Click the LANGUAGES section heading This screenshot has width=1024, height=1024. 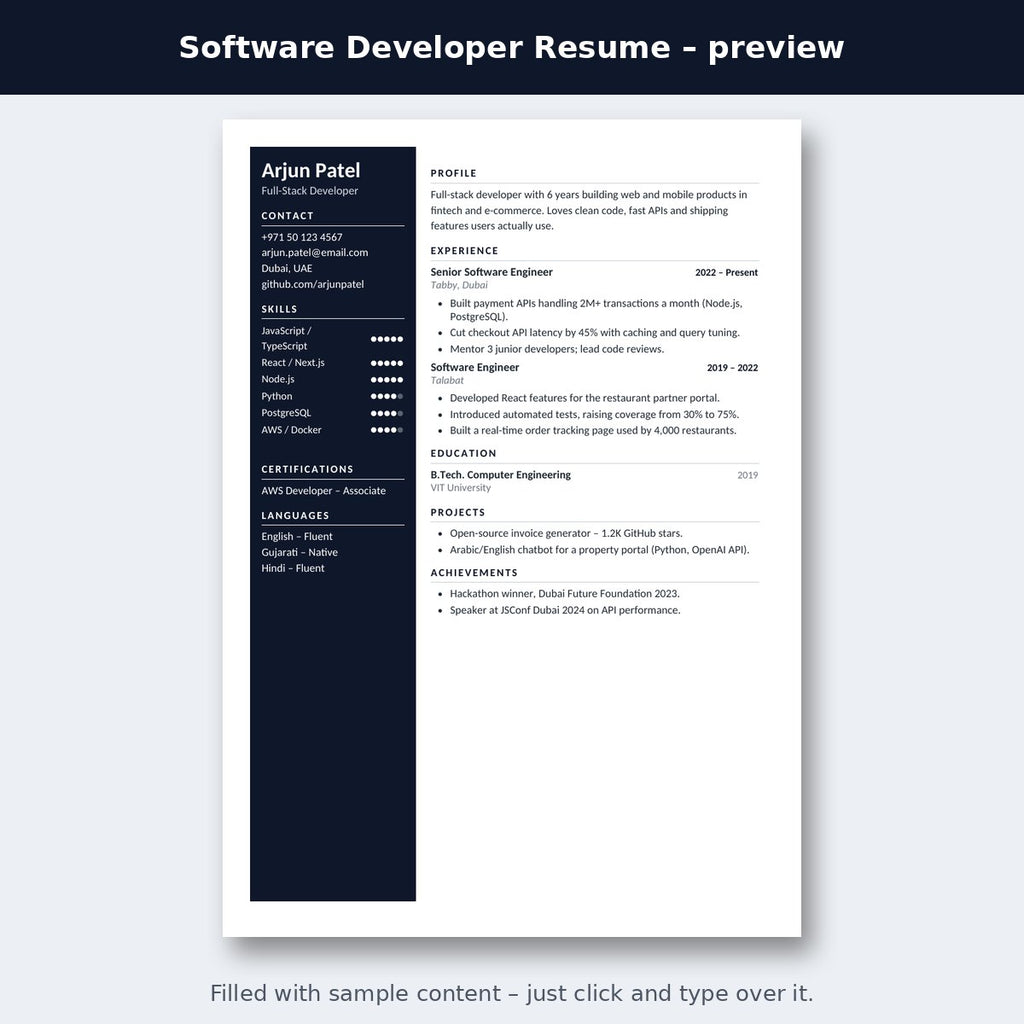coord(295,515)
